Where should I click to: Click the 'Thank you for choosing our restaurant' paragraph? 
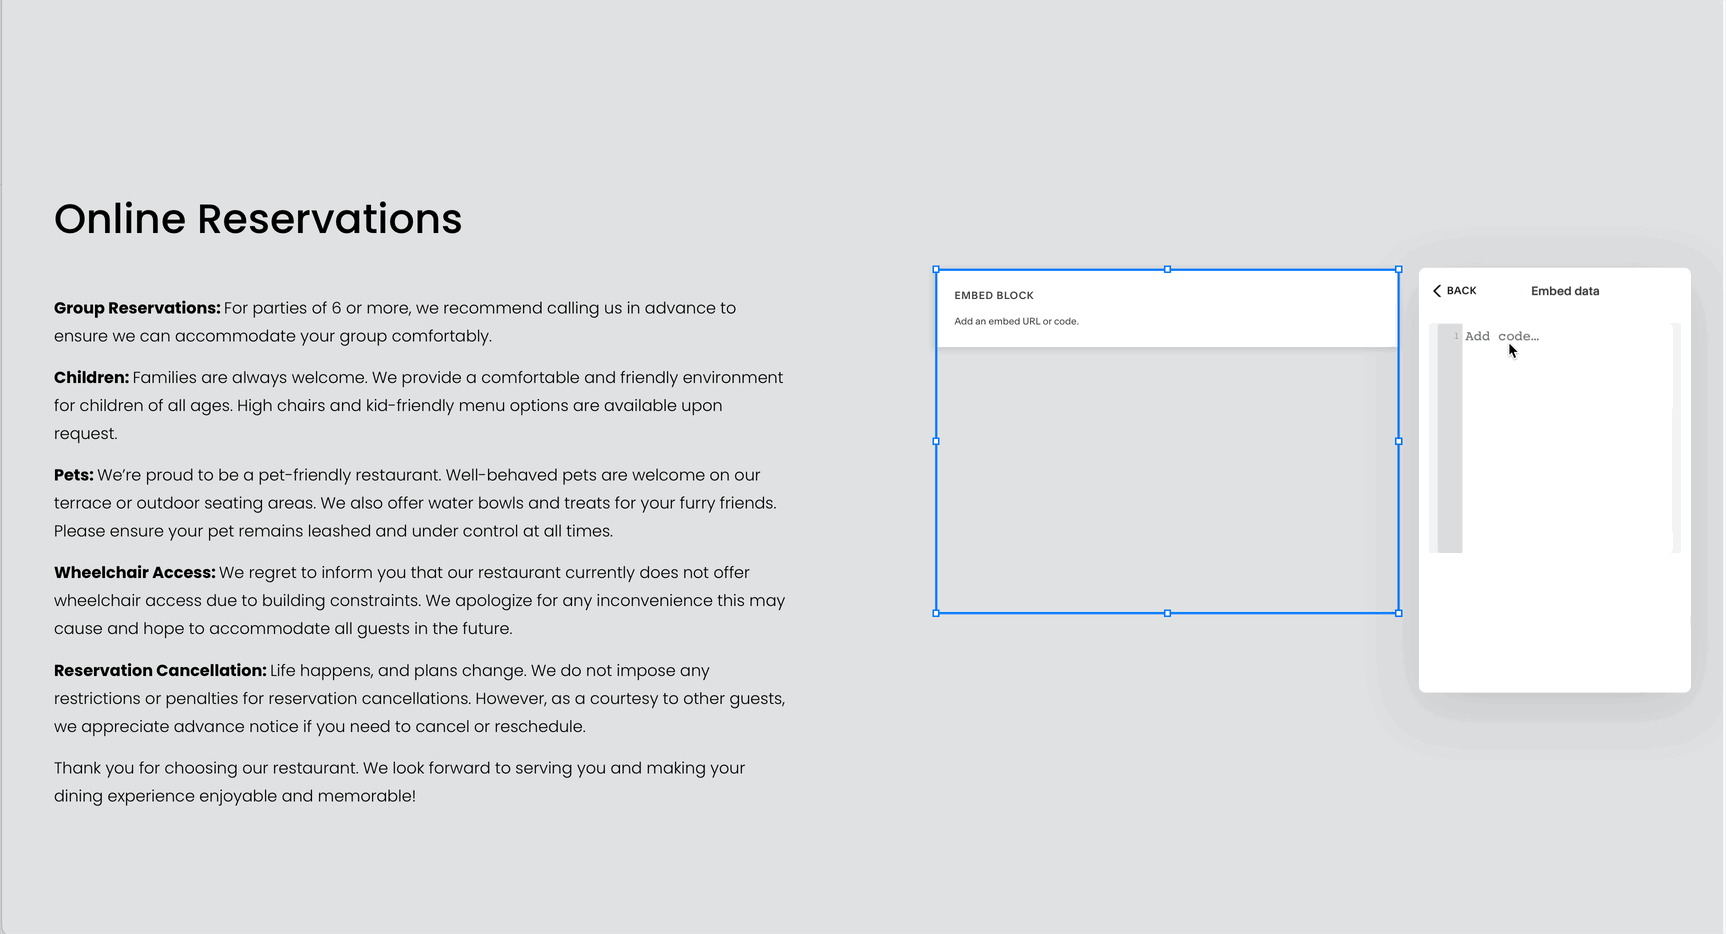pyautogui.click(x=400, y=782)
